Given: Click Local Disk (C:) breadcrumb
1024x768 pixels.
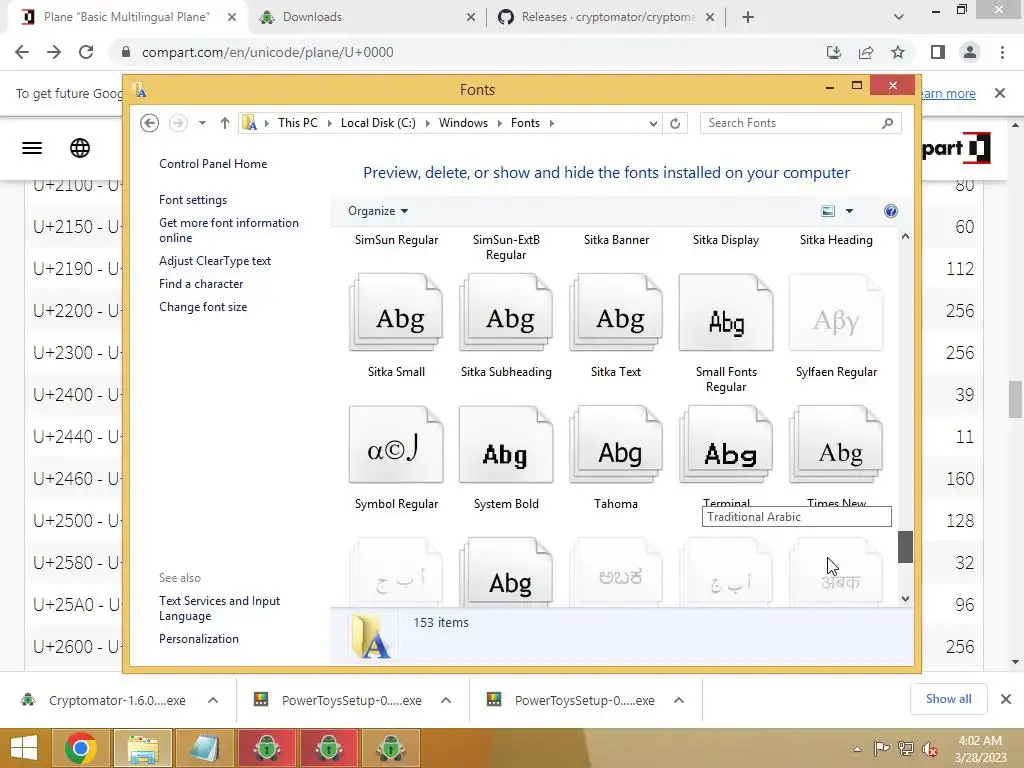Looking at the screenshot, I should click(378, 123).
